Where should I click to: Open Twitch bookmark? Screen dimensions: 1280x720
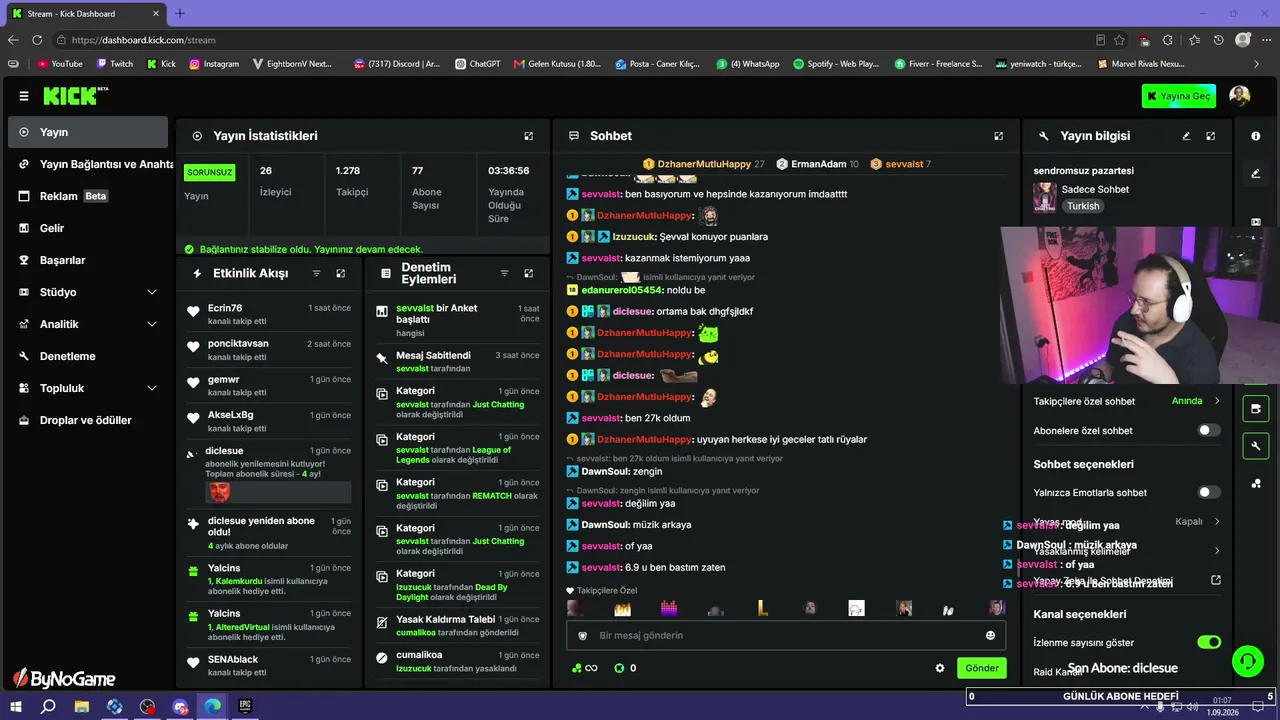[x=115, y=64]
